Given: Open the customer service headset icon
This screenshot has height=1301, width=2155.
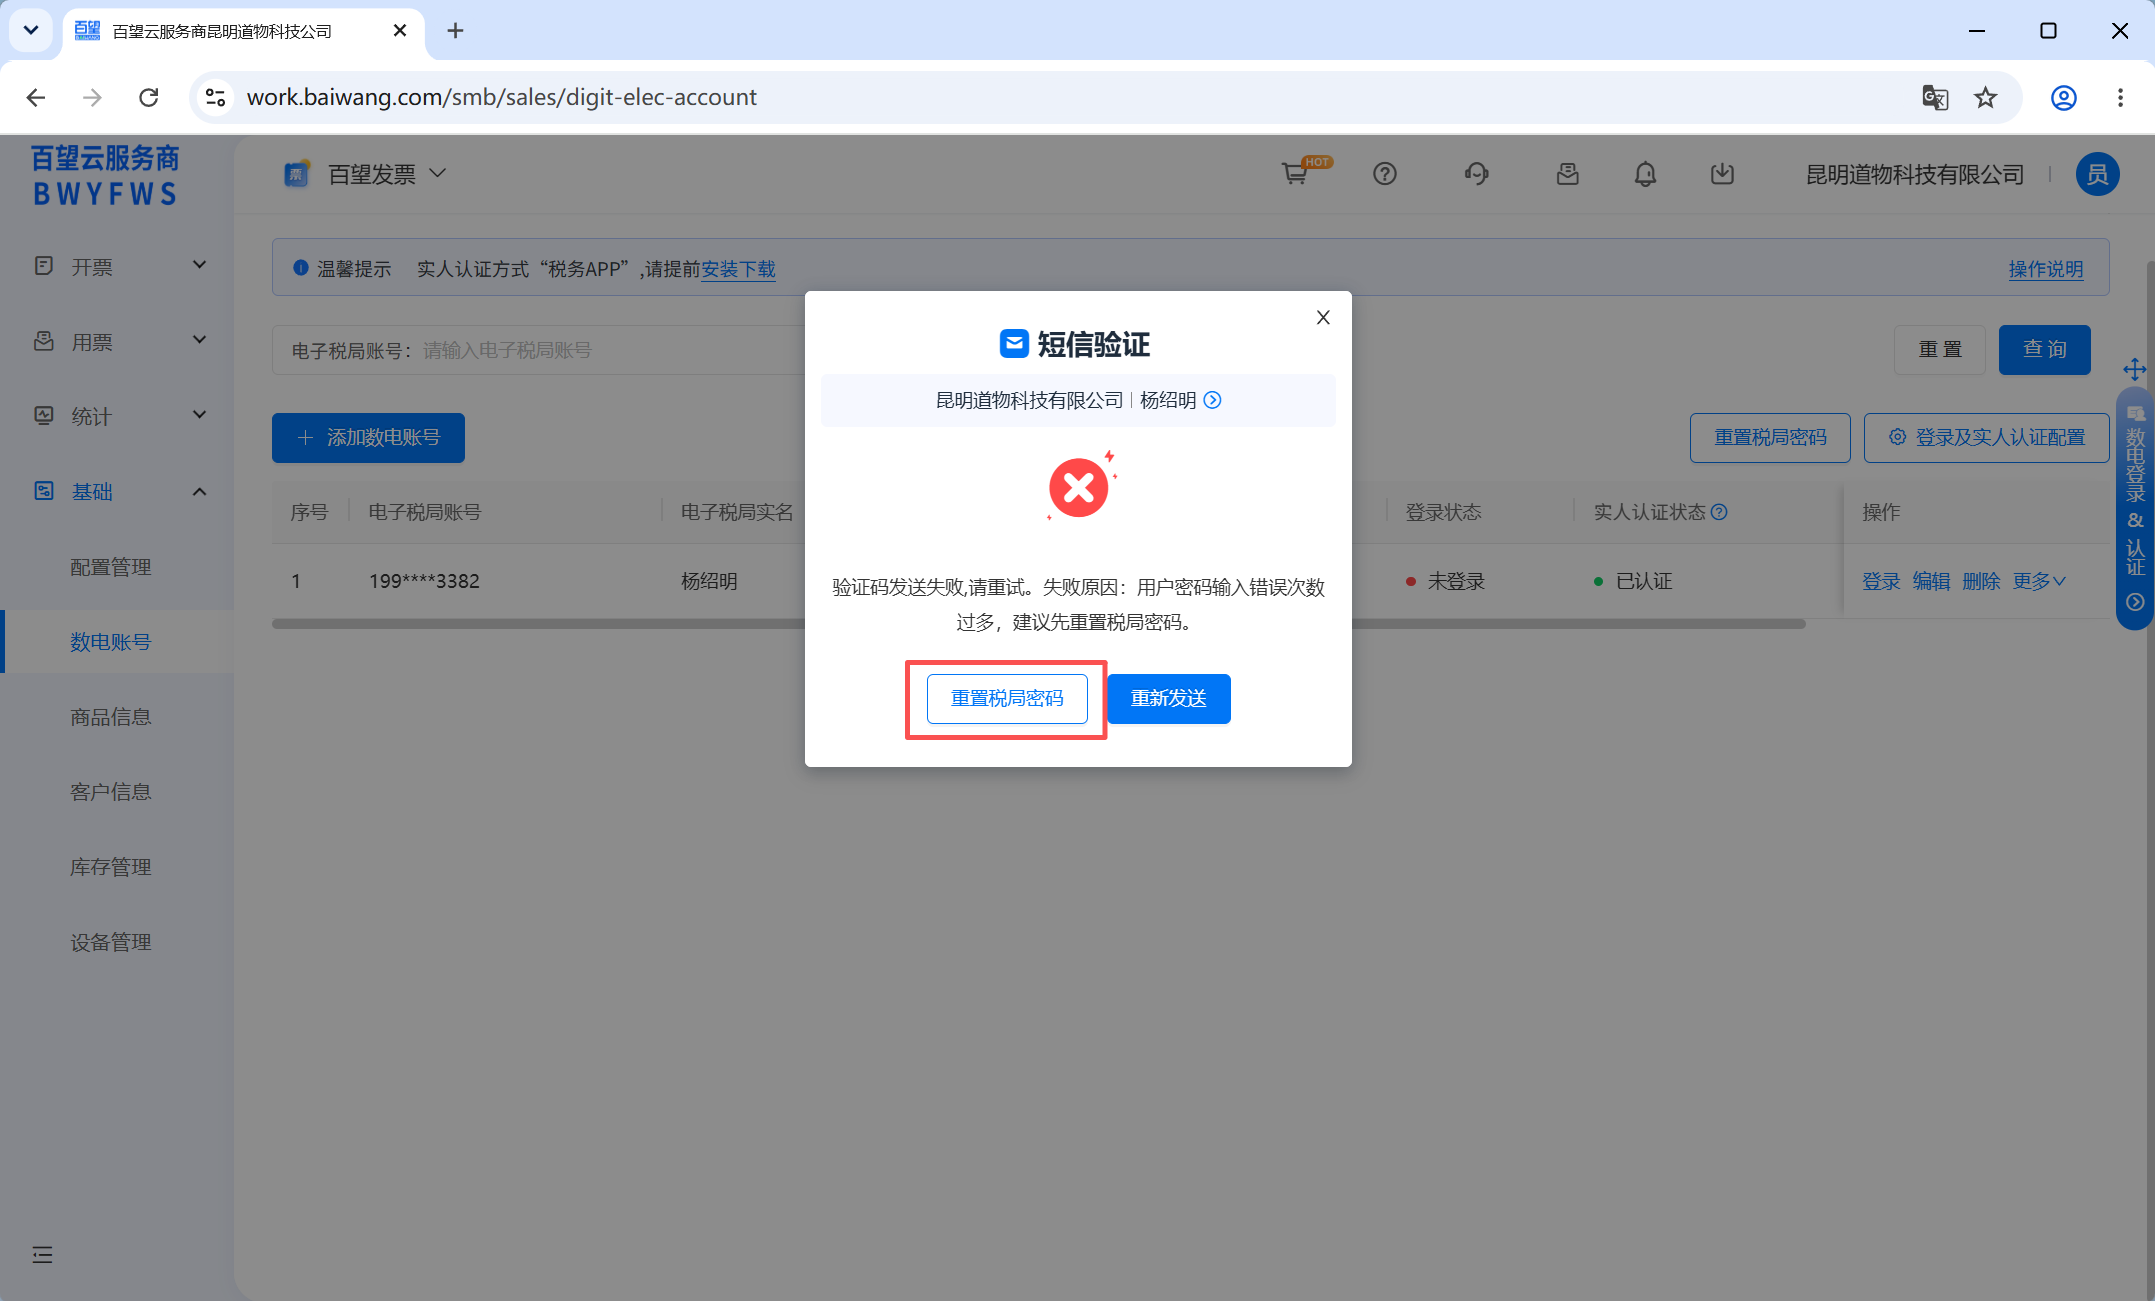Looking at the screenshot, I should tap(1477, 174).
